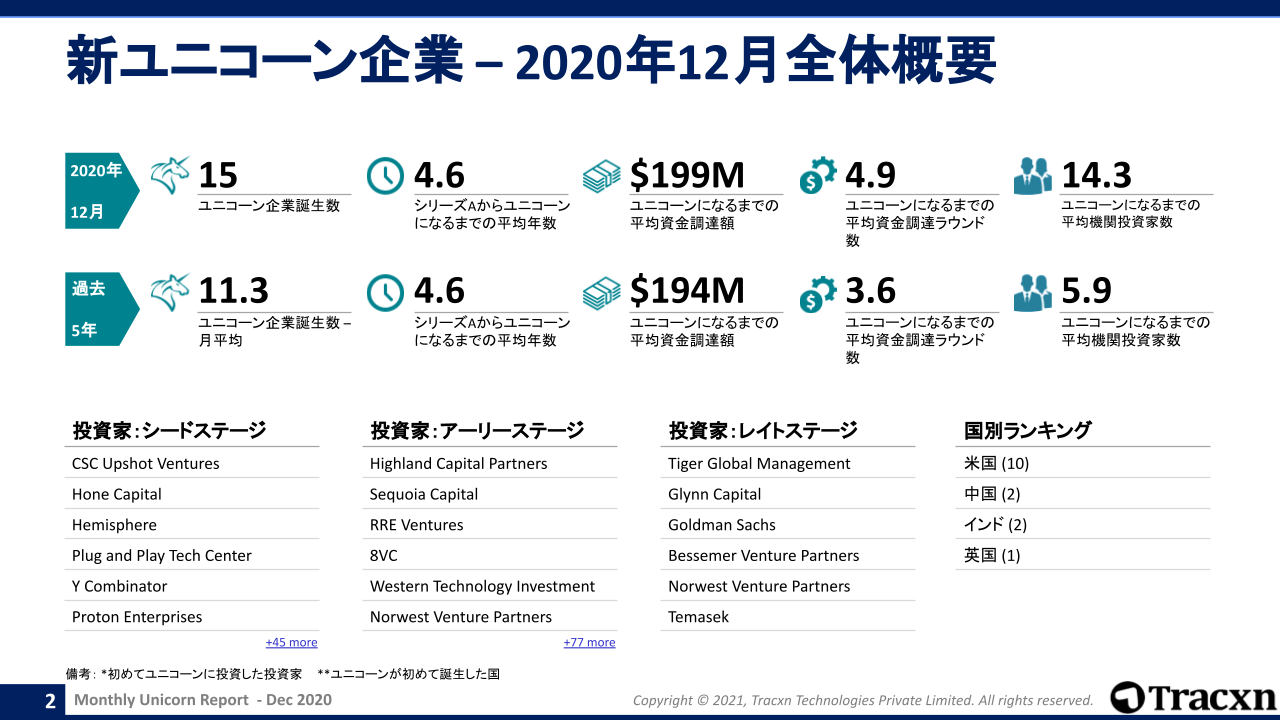Image resolution: width=1280 pixels, height=720 pixels.
Task: Select Western Technology Investment row
Action: [490, 587]
